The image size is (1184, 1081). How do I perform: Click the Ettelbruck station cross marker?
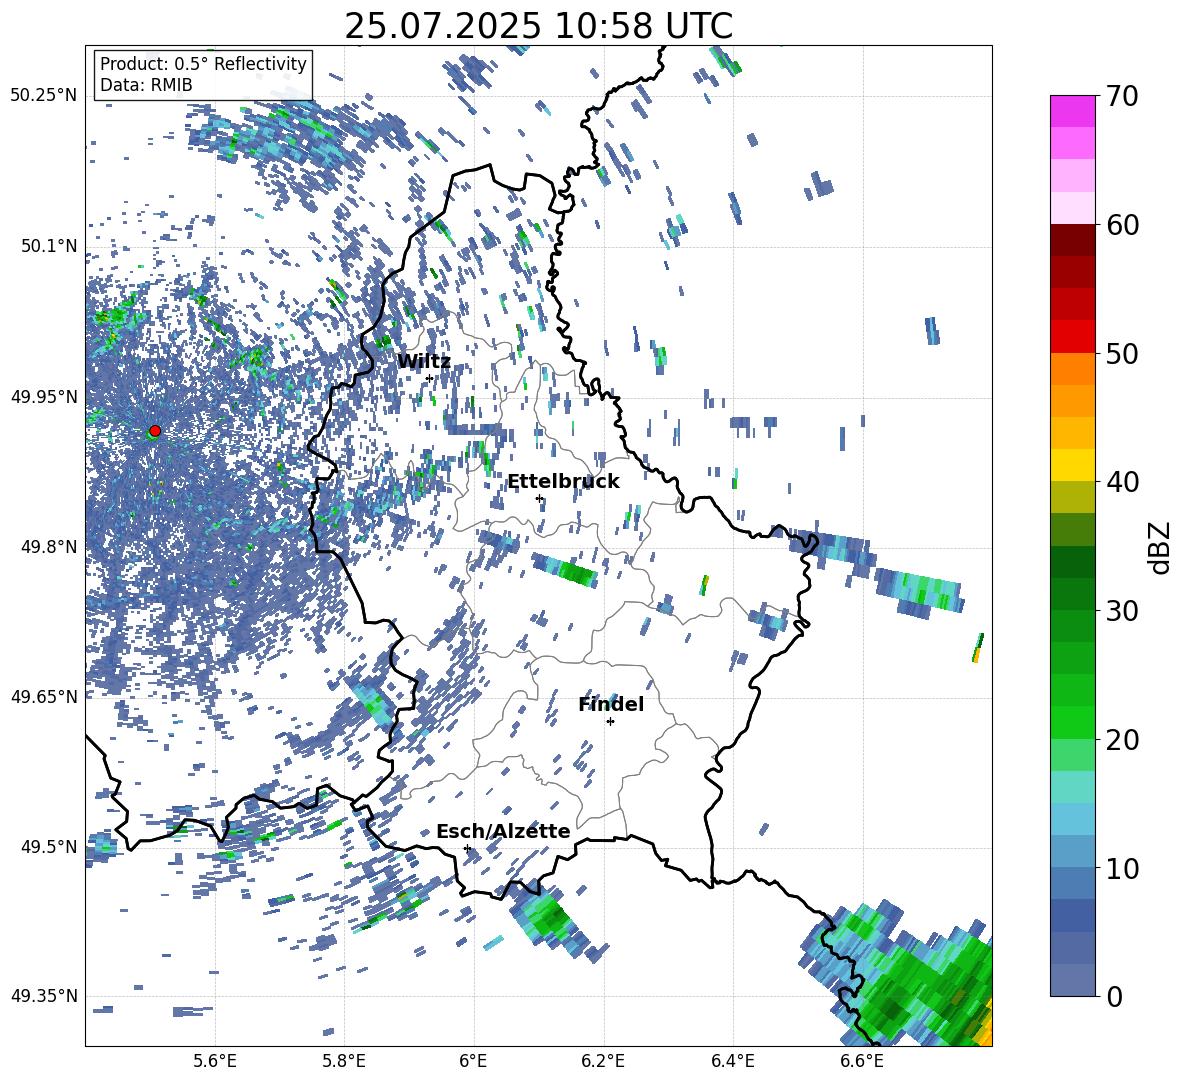[x=539, y=498]
